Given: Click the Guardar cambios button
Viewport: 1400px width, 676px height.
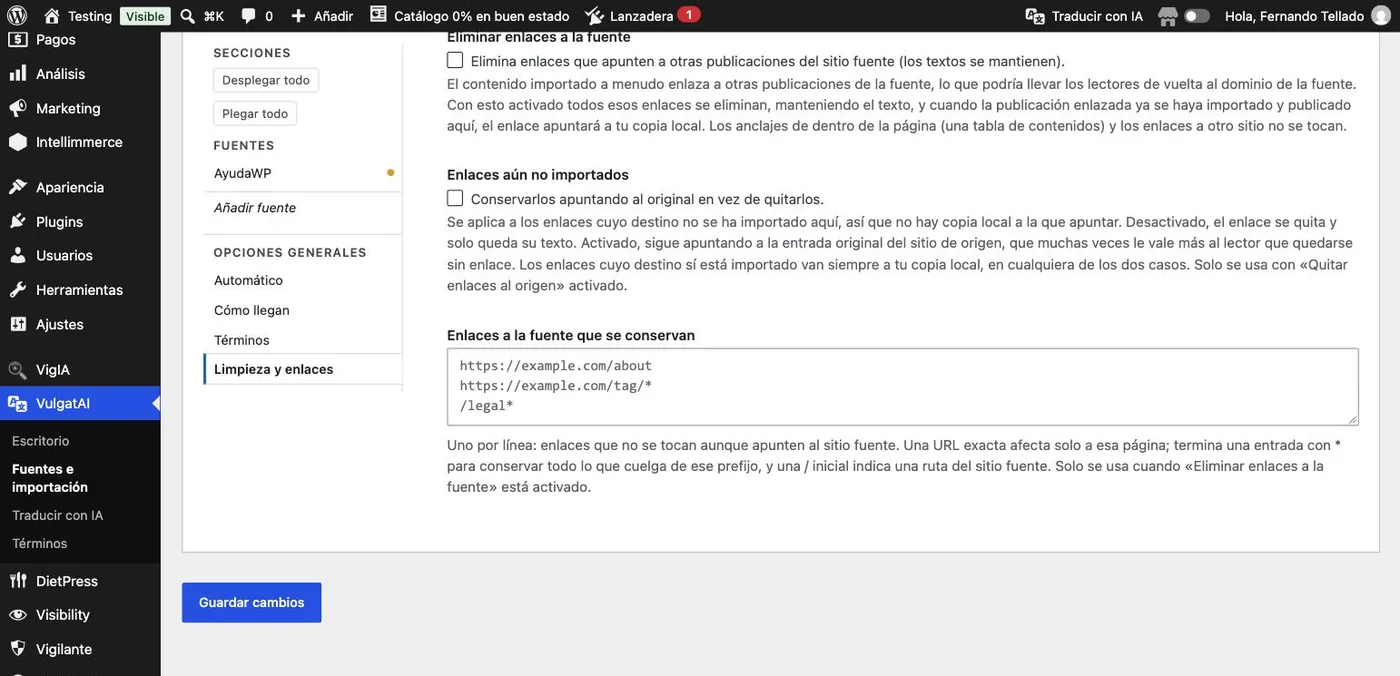Looking at the screenshot, I should (x=252, y=603).
